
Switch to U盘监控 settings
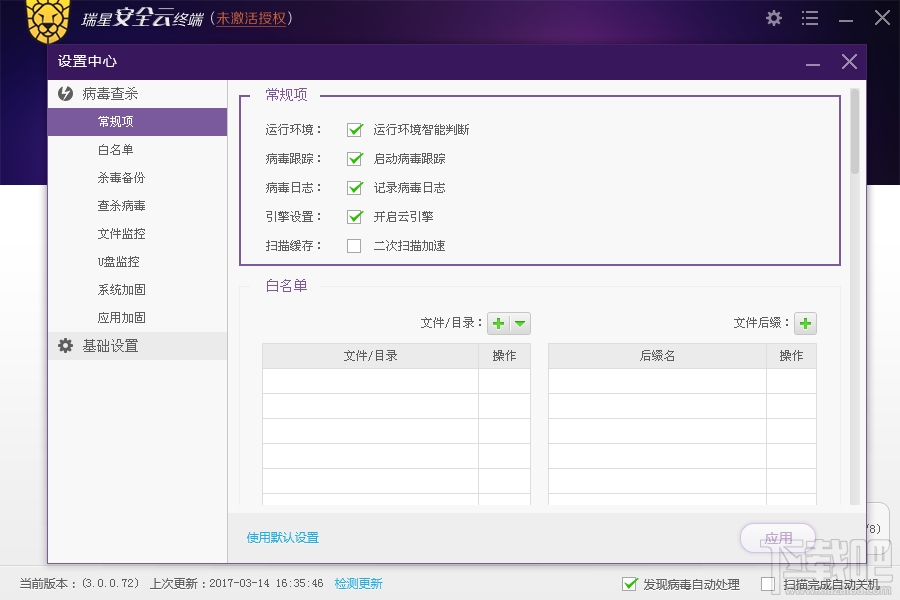tap(120, 261)
